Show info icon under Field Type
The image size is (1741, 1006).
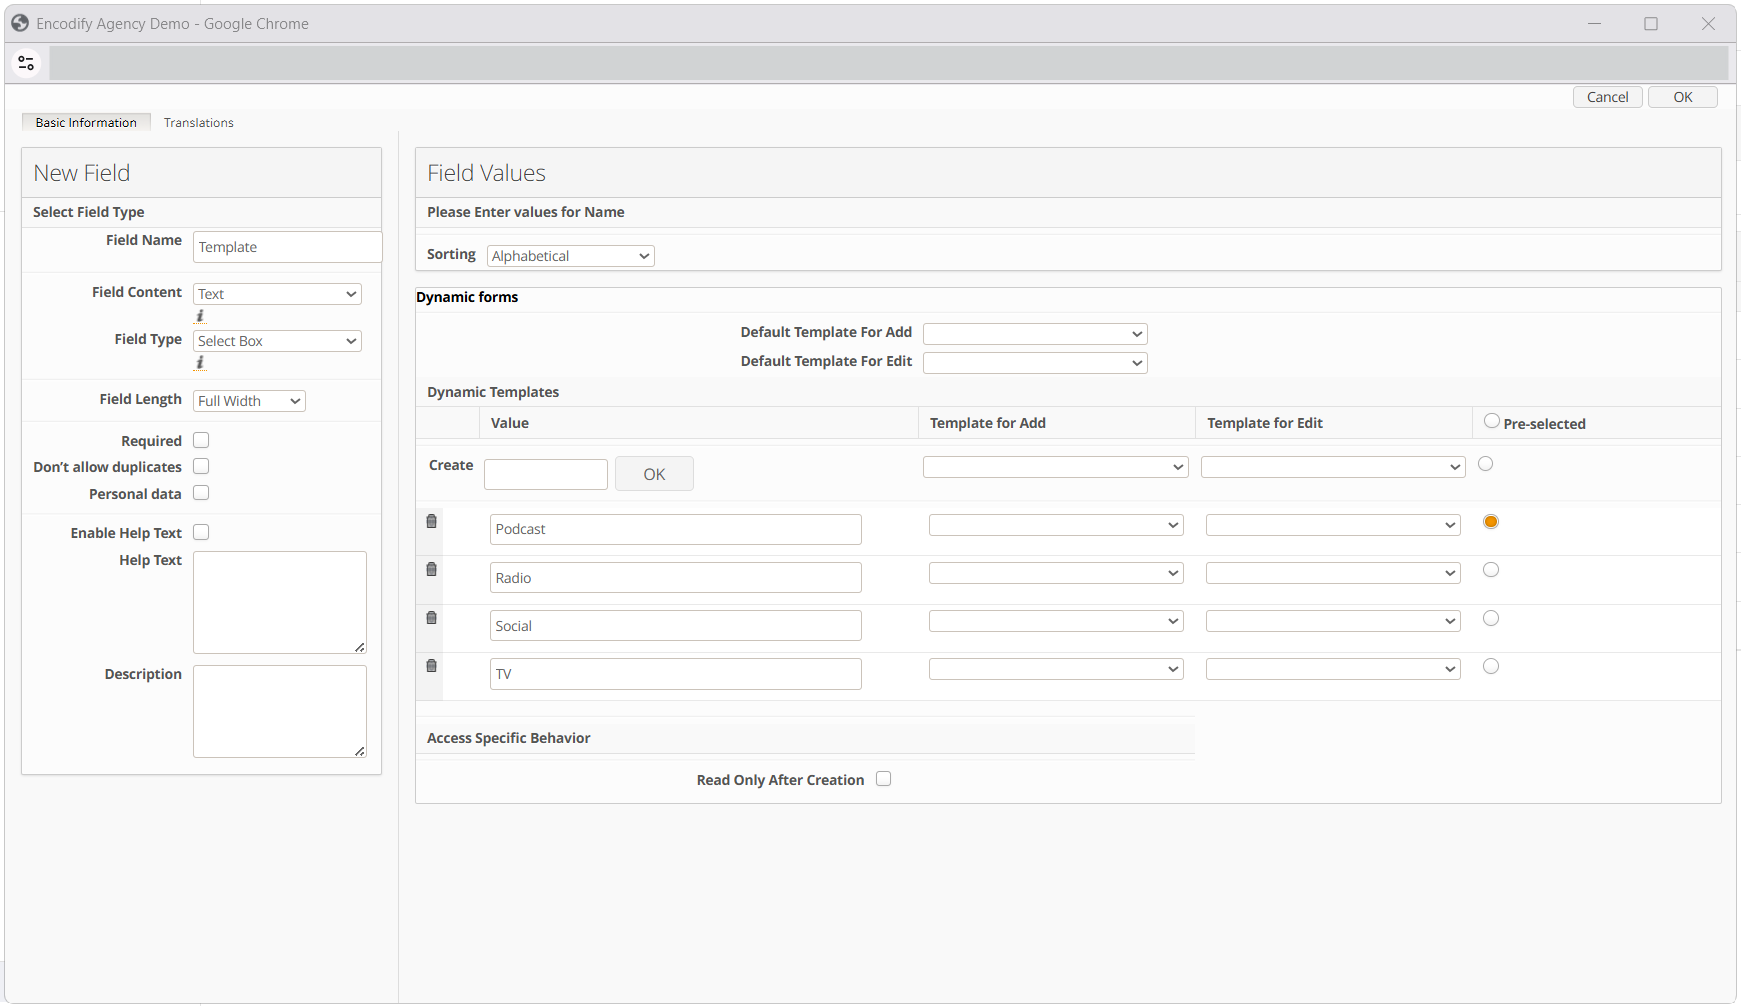(200, 363)
